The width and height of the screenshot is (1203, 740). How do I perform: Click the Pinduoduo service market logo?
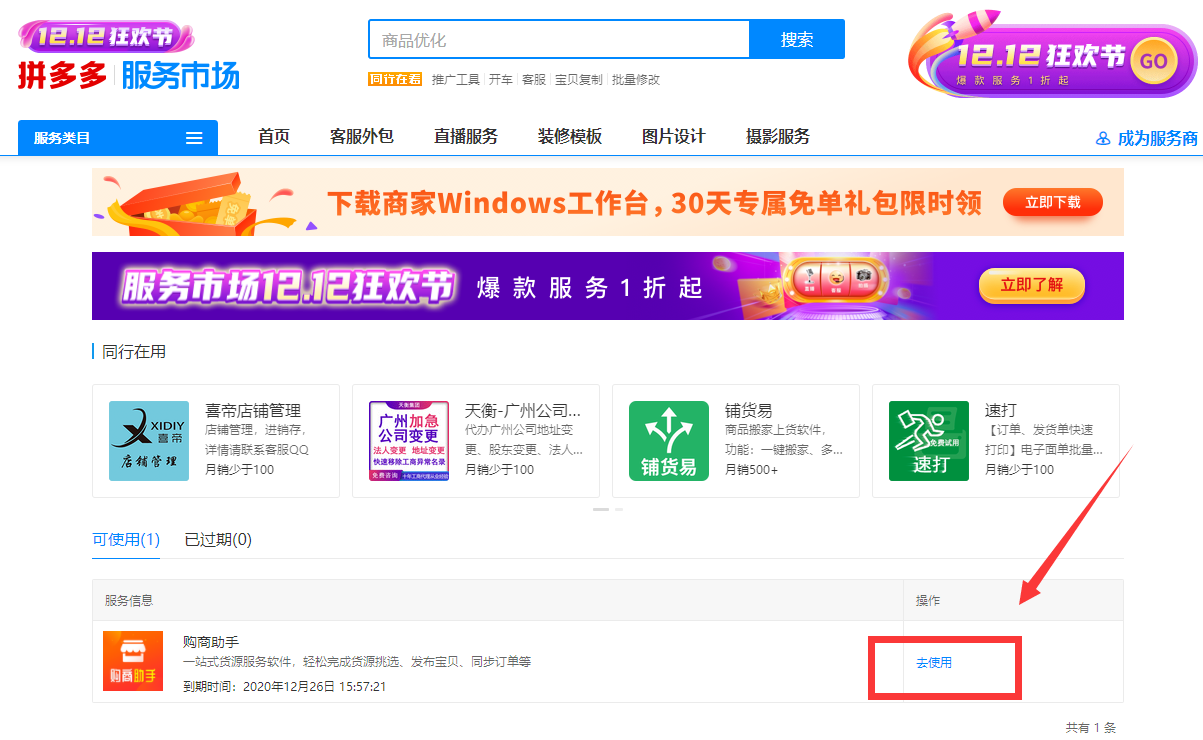[128, 75]
